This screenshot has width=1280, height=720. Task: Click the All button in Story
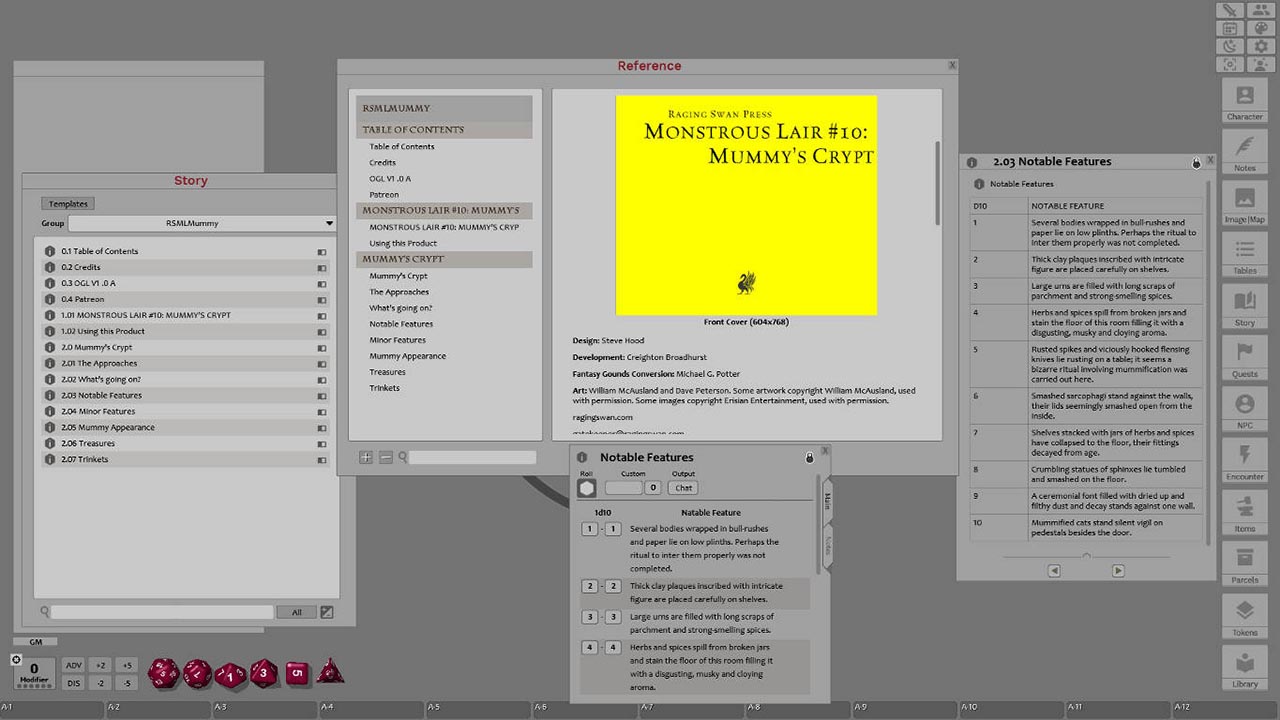pos(297,612)
